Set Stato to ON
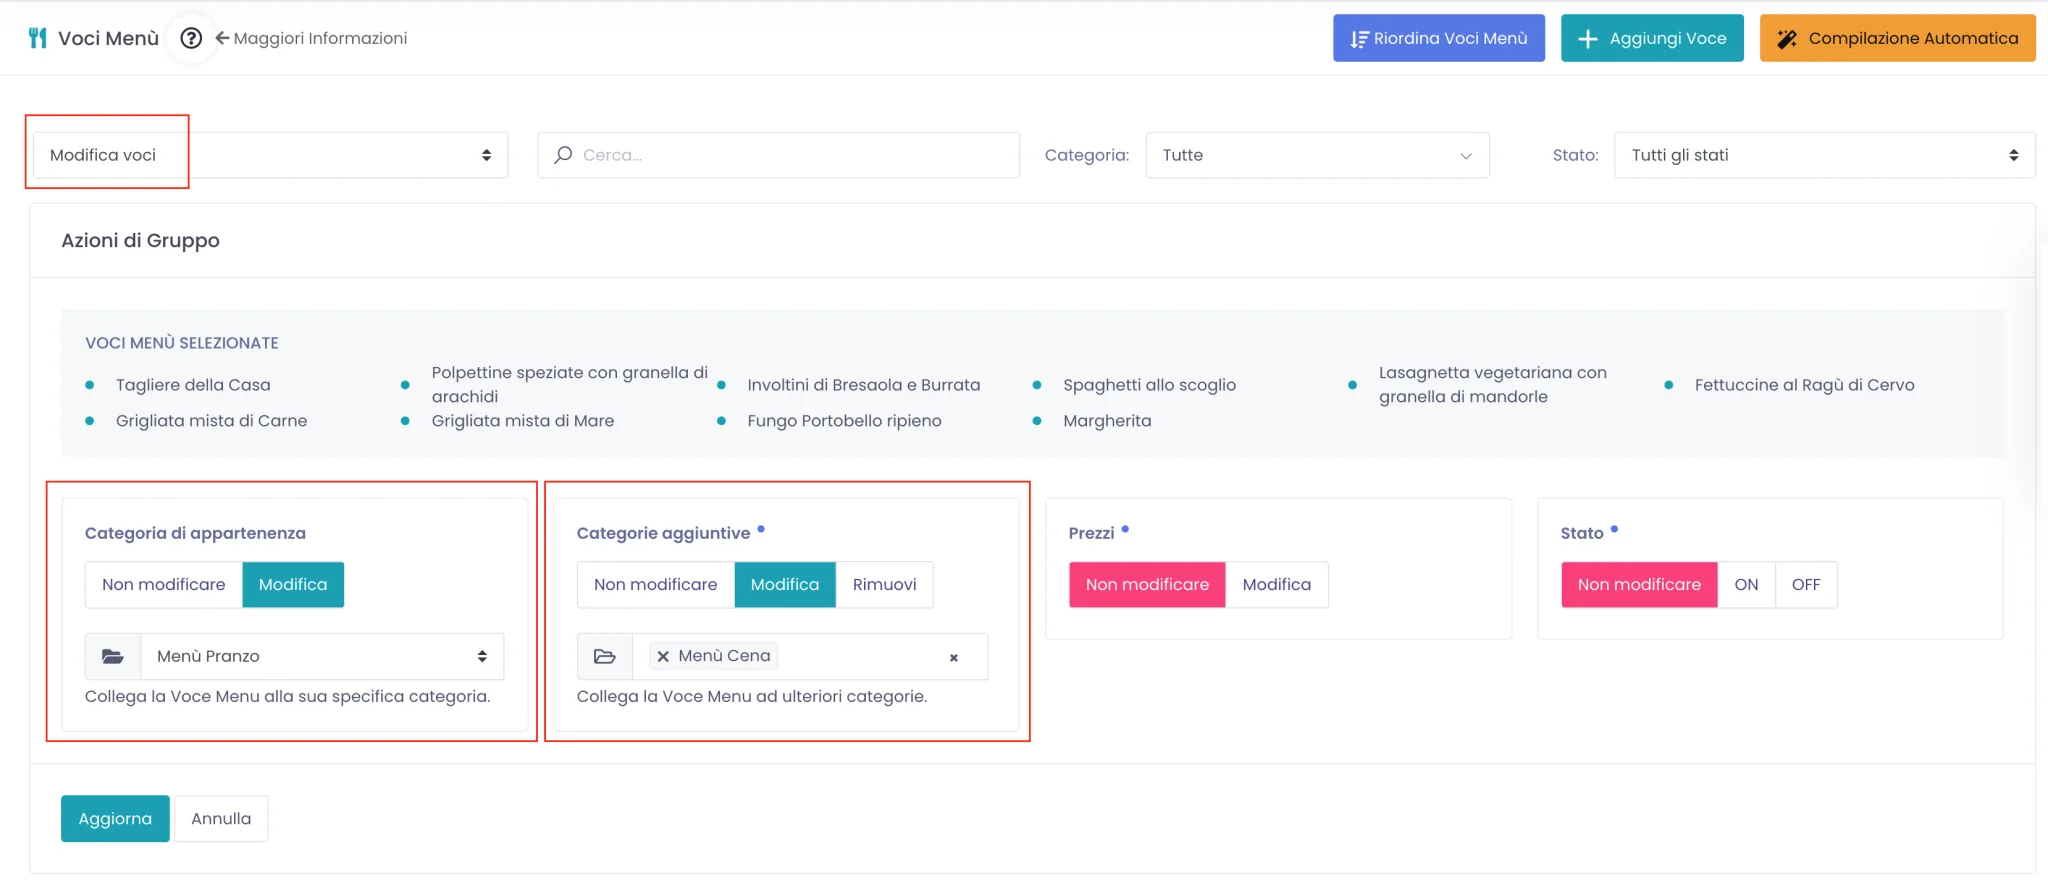This screenshot has width=2048, height=891. point(1746,585)
